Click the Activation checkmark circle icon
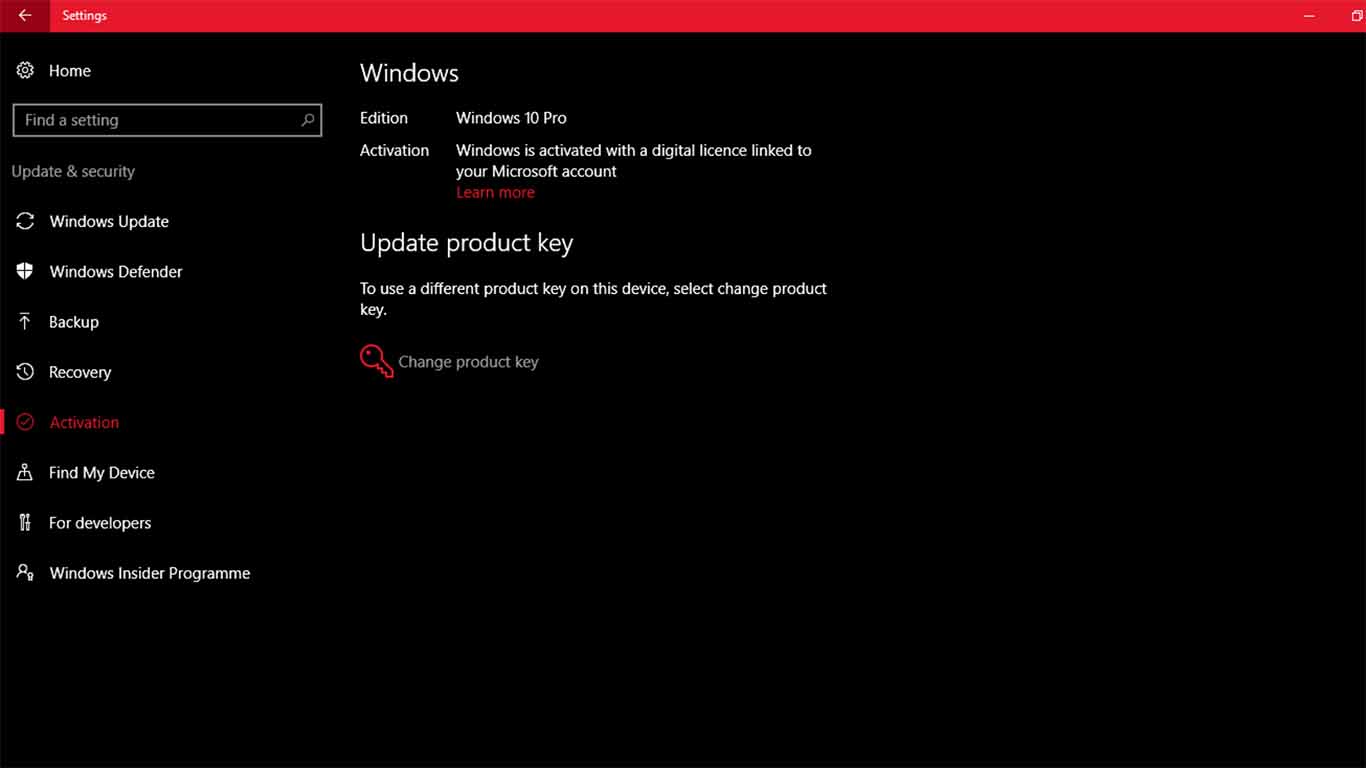Screen dimensions: 1366x768 coord(25,422)
